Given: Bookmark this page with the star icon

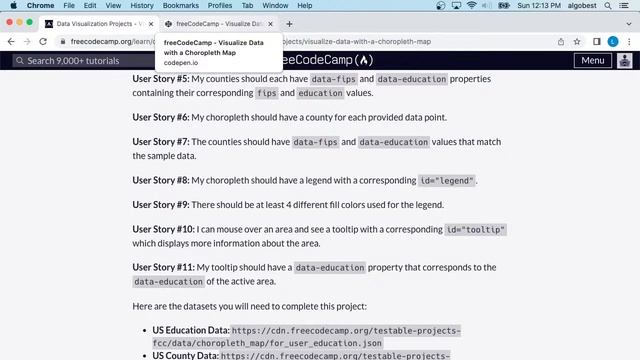Looking at the screenshot, I should coord(577,42).
